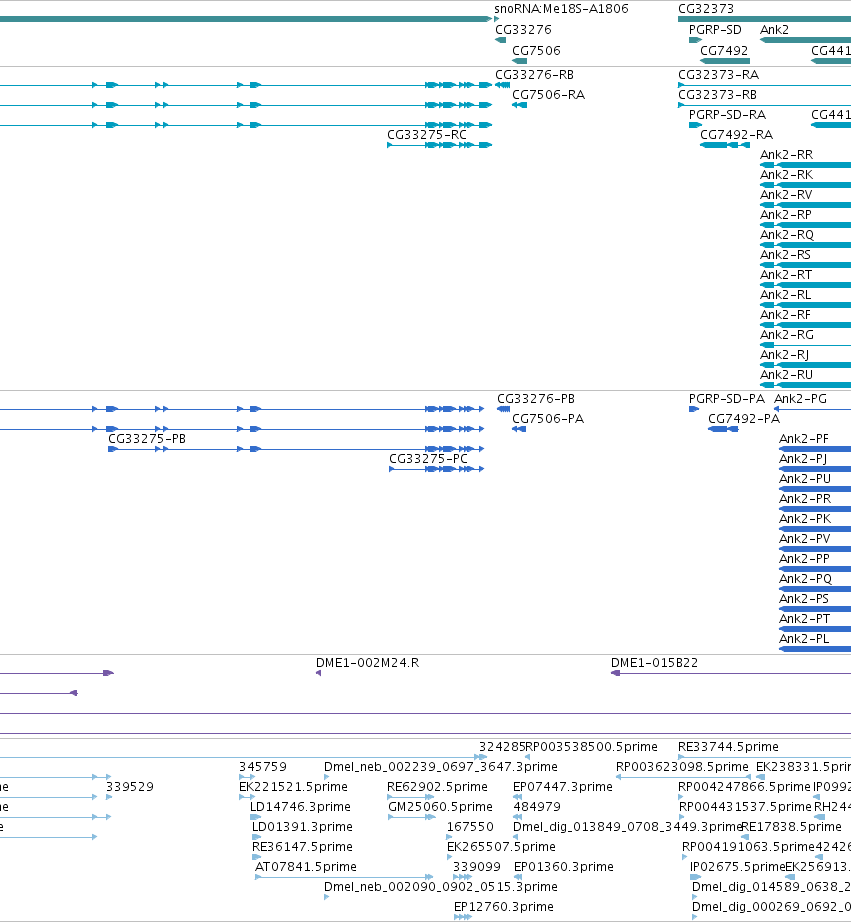
Task: Select the CG7506 gene label
Action: point(536,51)
